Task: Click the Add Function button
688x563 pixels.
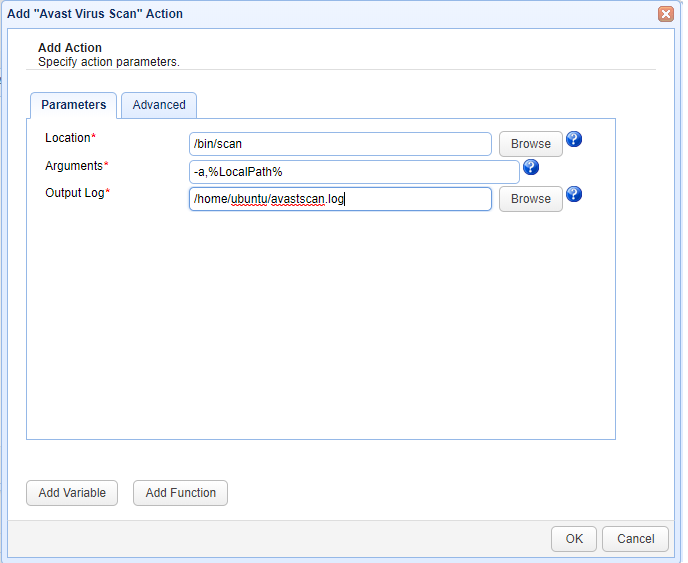Action: 180,493
